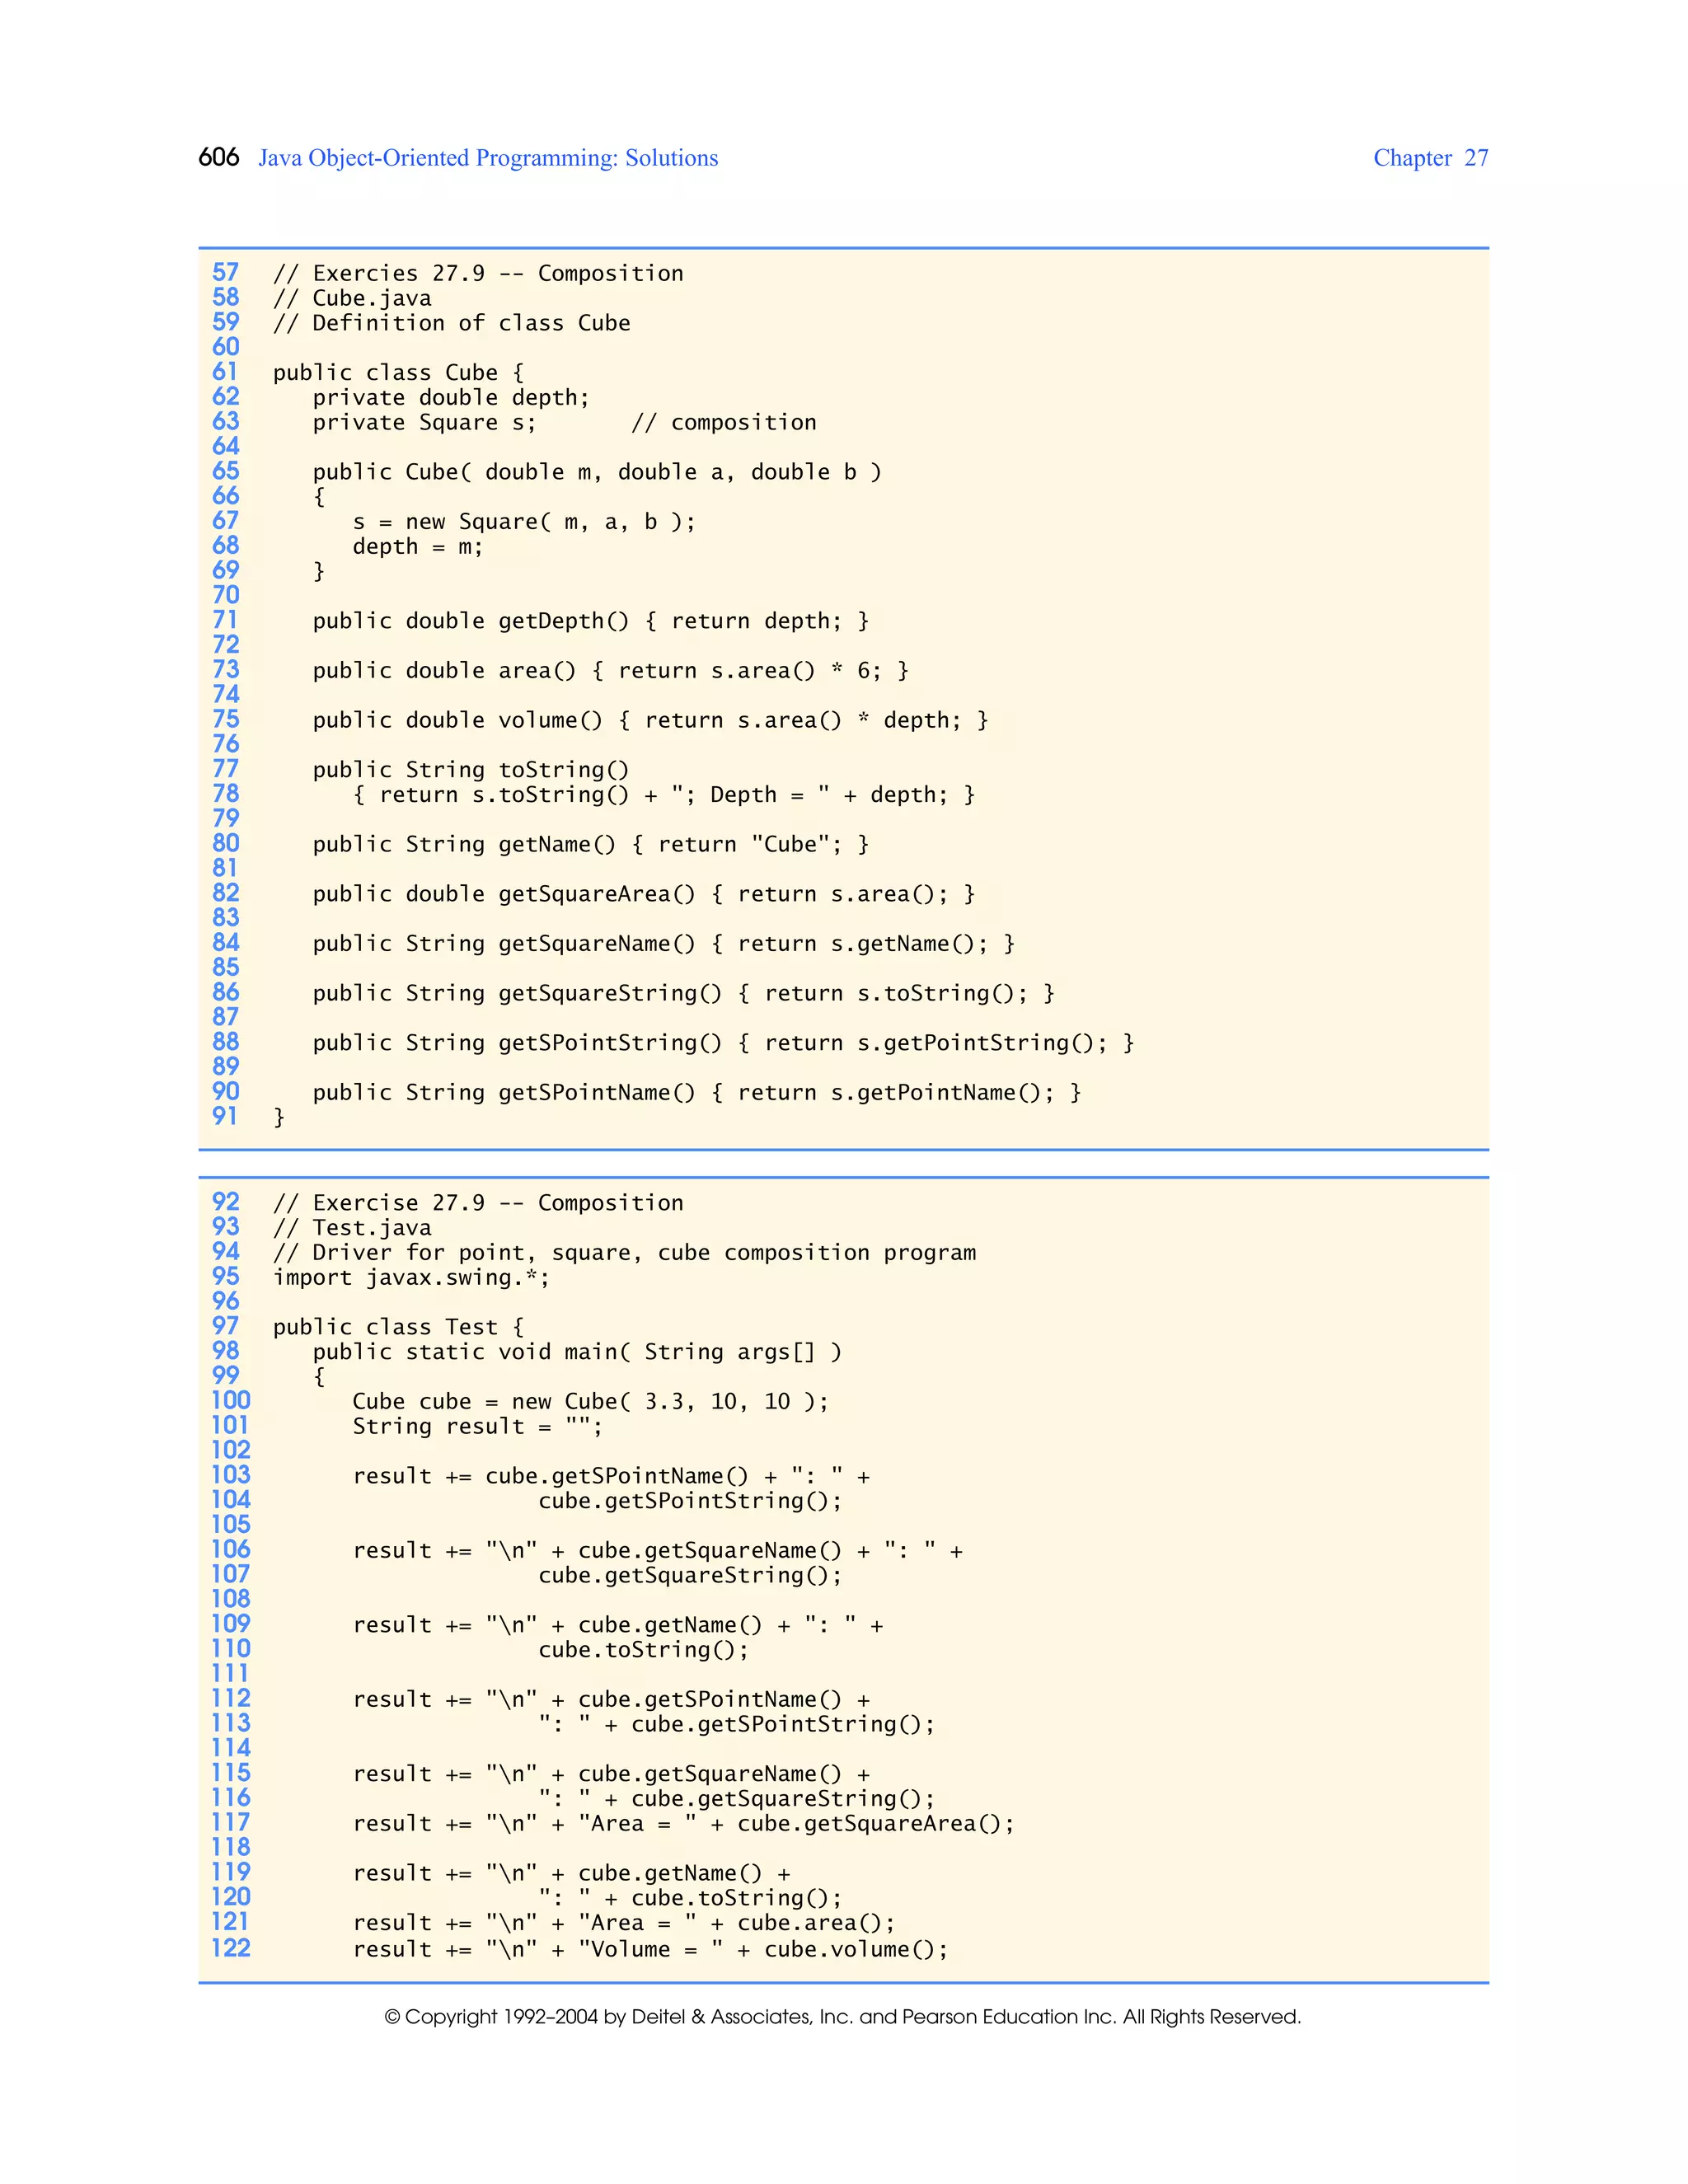Click line 112 with cube.getSPointName()

tap(611, 1700)
